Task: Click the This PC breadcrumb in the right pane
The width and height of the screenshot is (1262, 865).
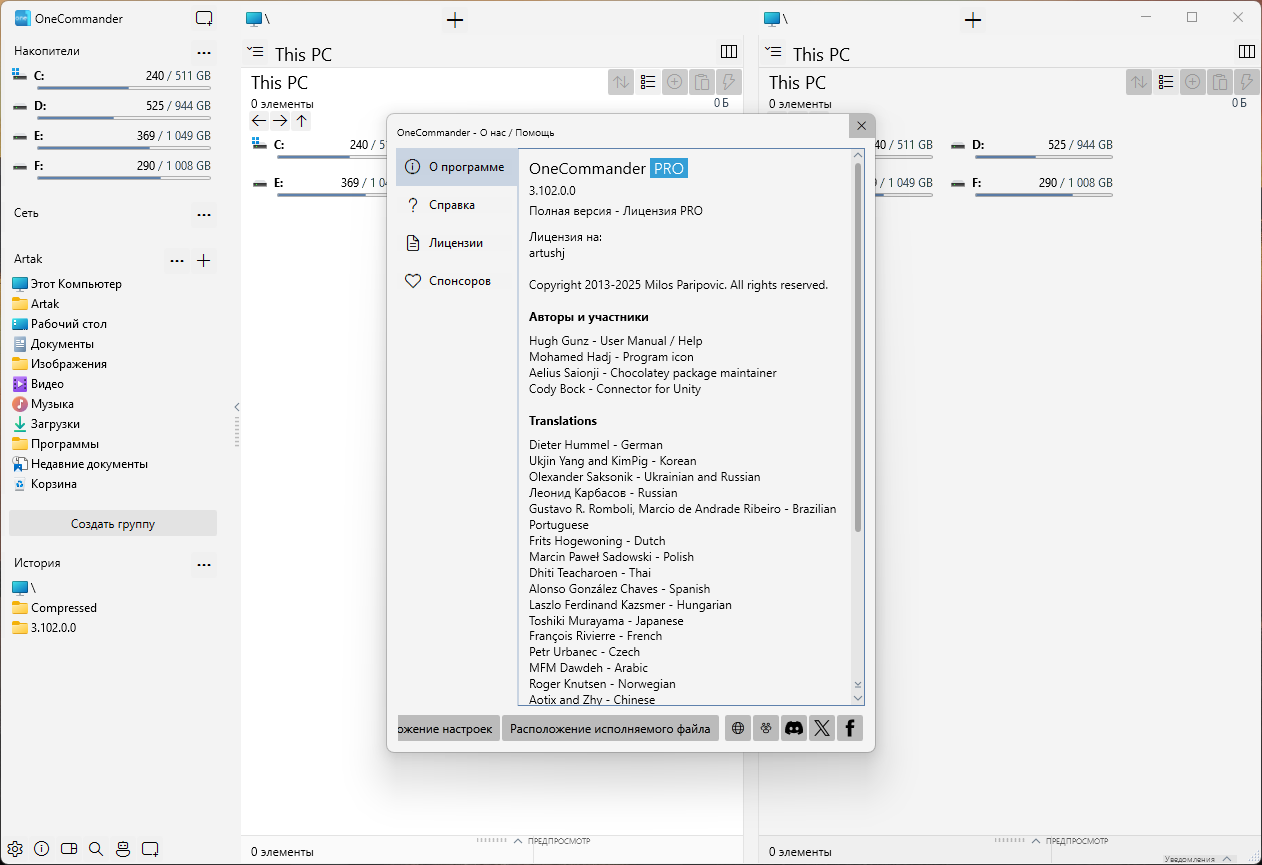Action: coord(821,54)
